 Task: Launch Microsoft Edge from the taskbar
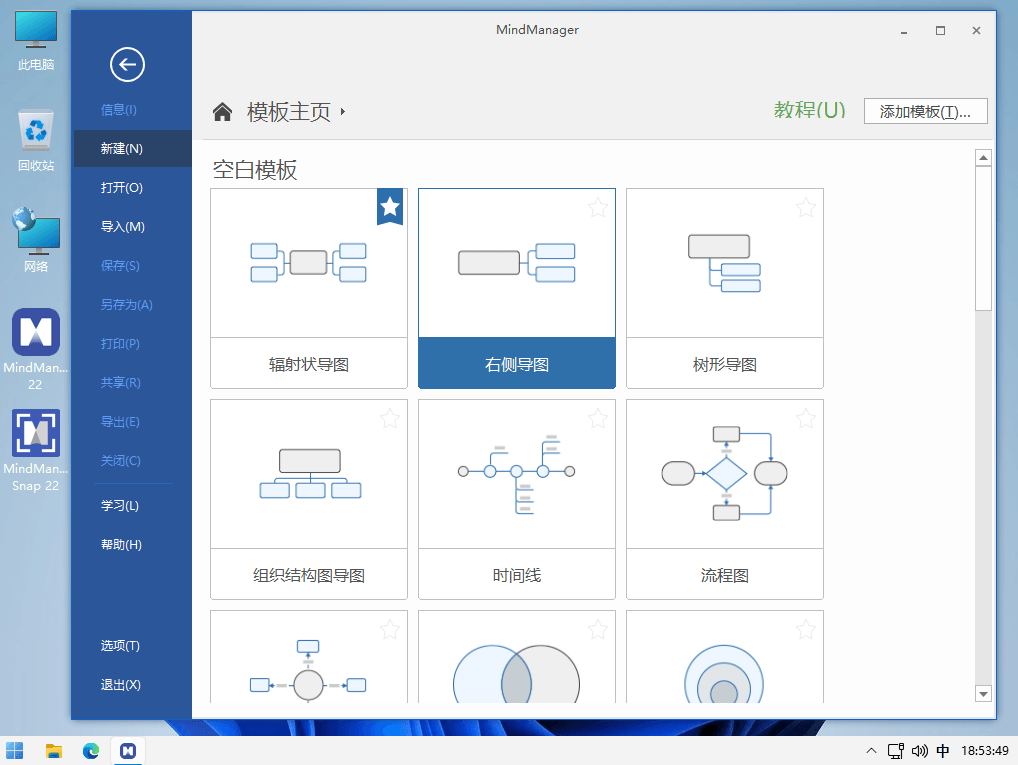[x=91, y=751]
